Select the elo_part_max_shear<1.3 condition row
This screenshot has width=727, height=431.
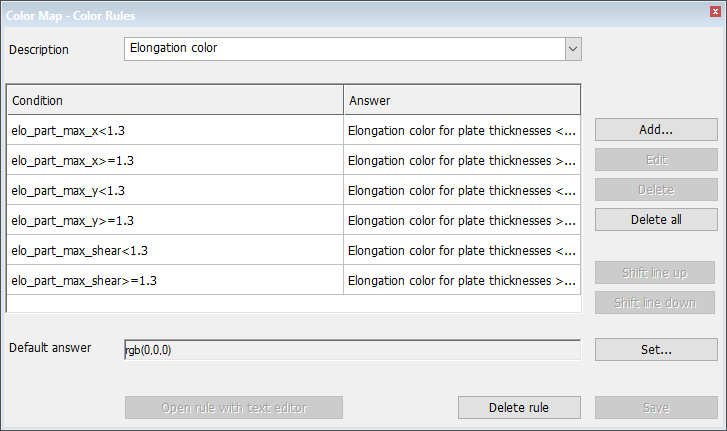[175, 250]
